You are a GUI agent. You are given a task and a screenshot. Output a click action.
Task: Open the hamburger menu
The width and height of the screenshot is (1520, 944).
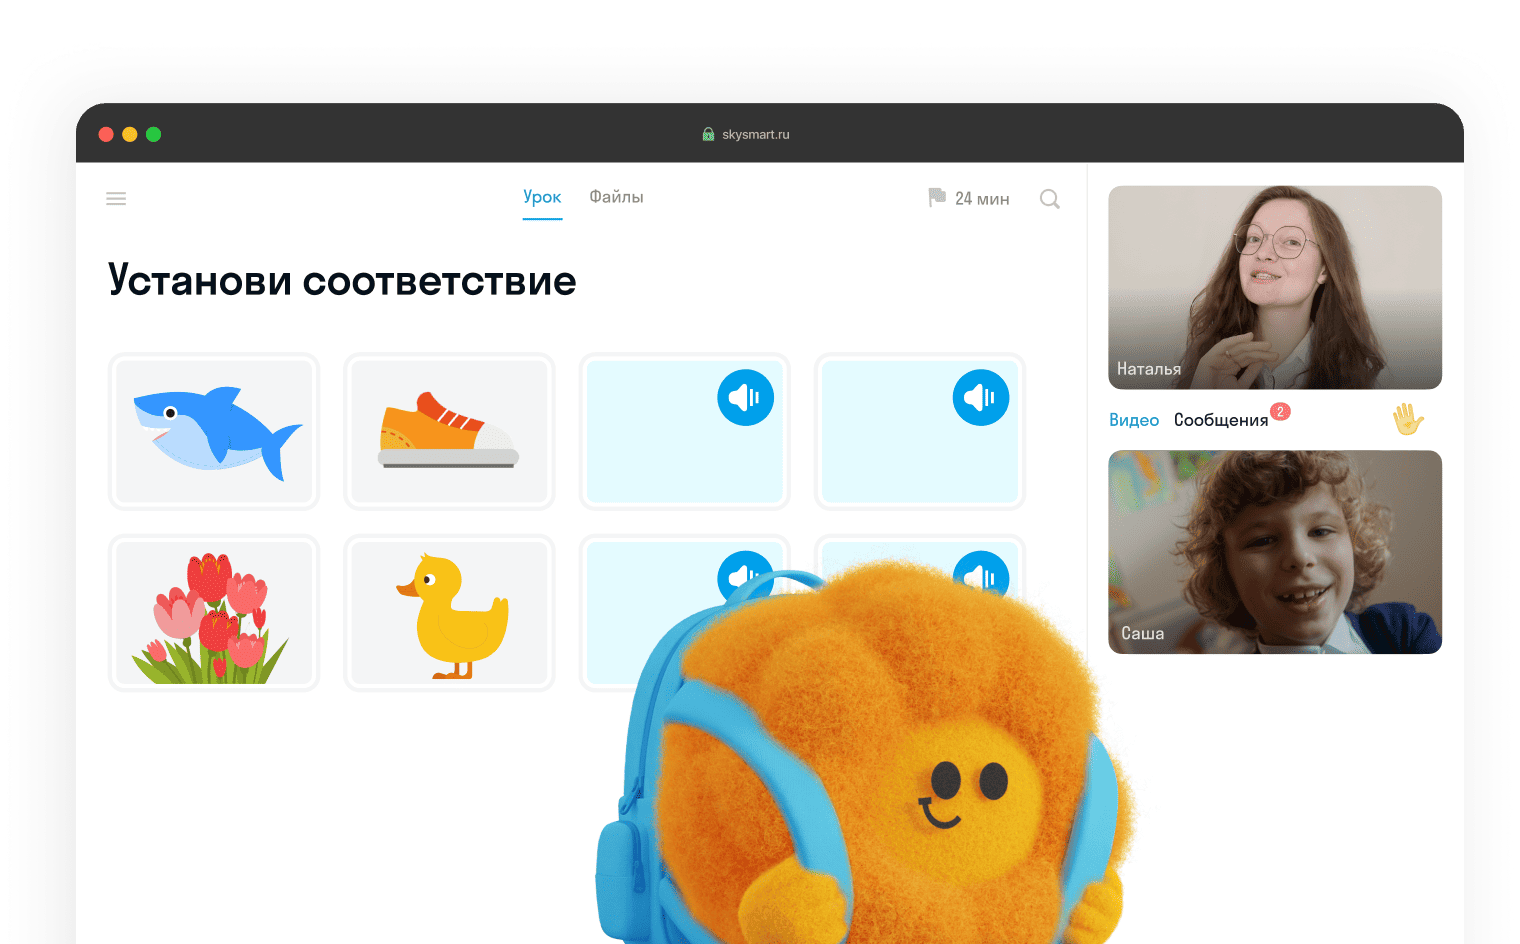(x=116, y=198)
